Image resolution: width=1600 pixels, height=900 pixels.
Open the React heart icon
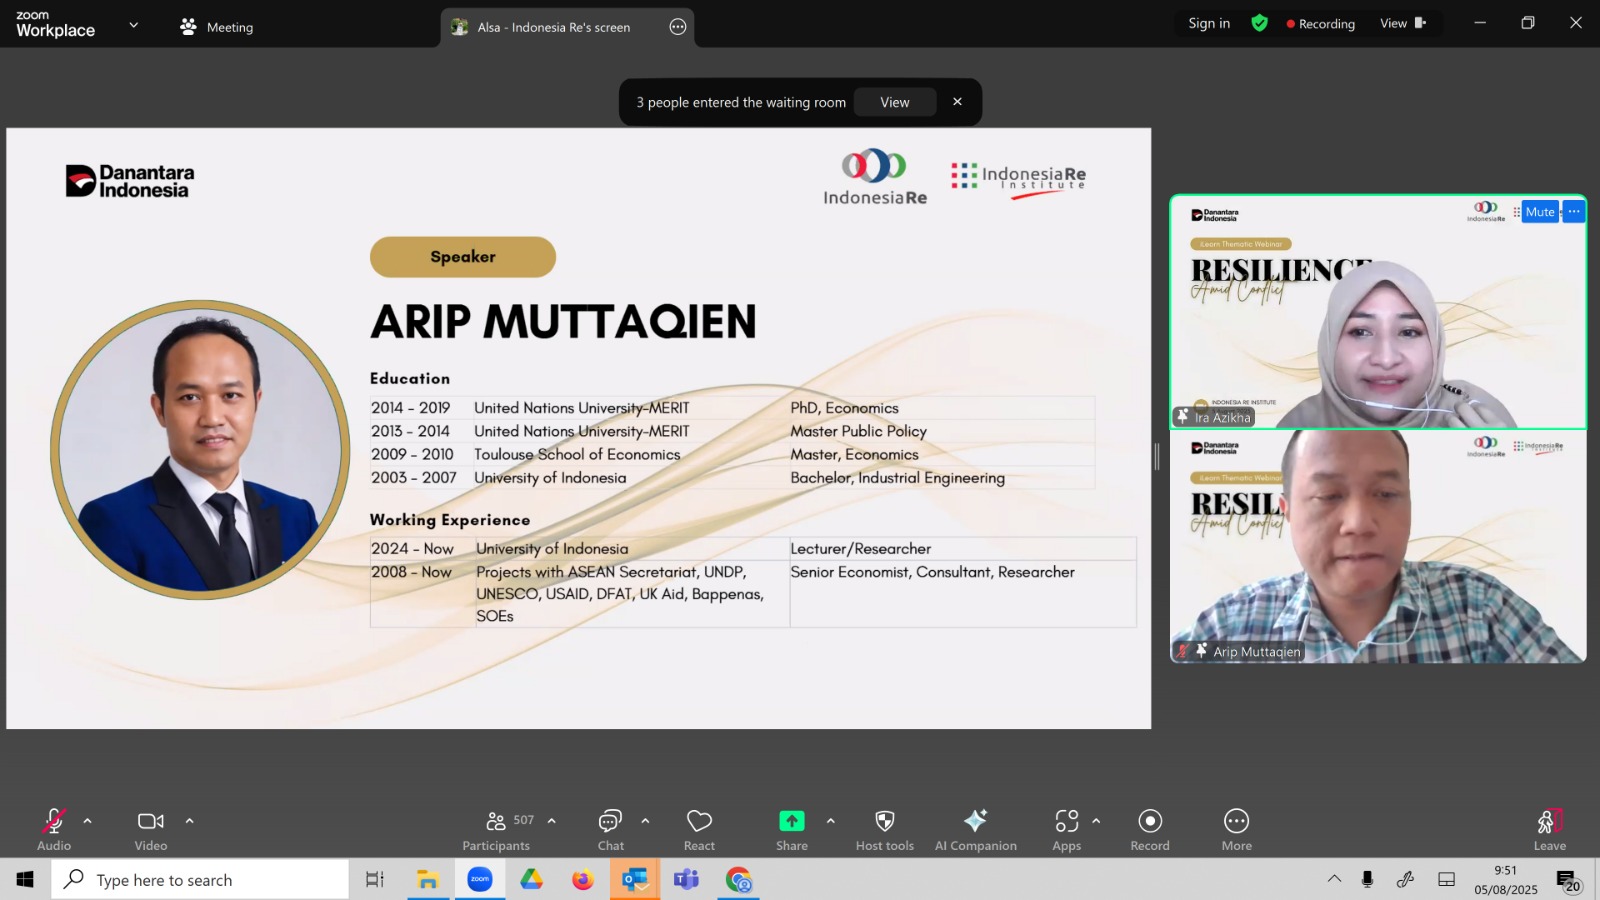(x=699, y=821)
